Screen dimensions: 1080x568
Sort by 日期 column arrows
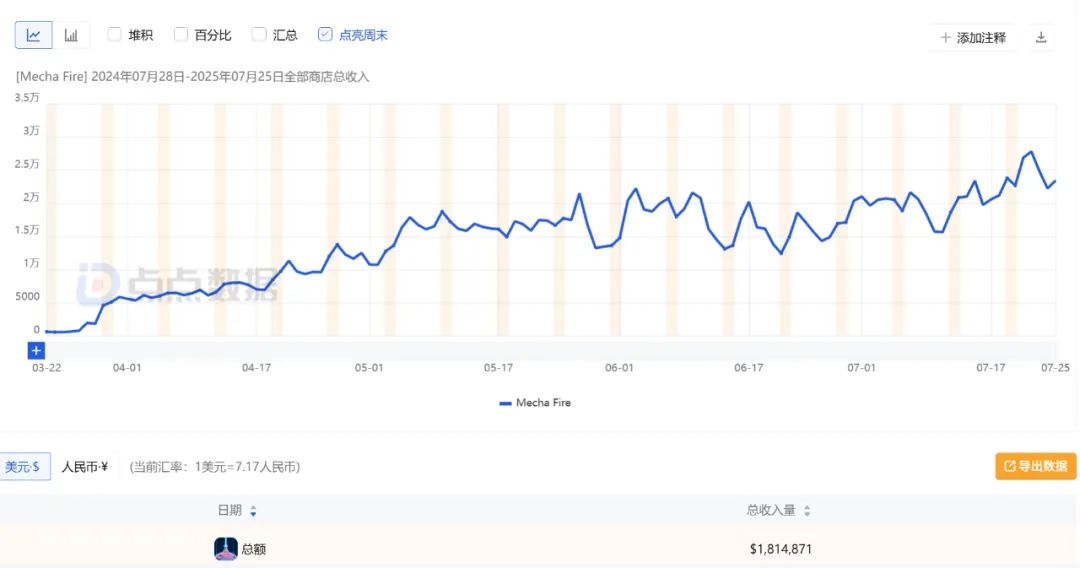coord(253,511)
